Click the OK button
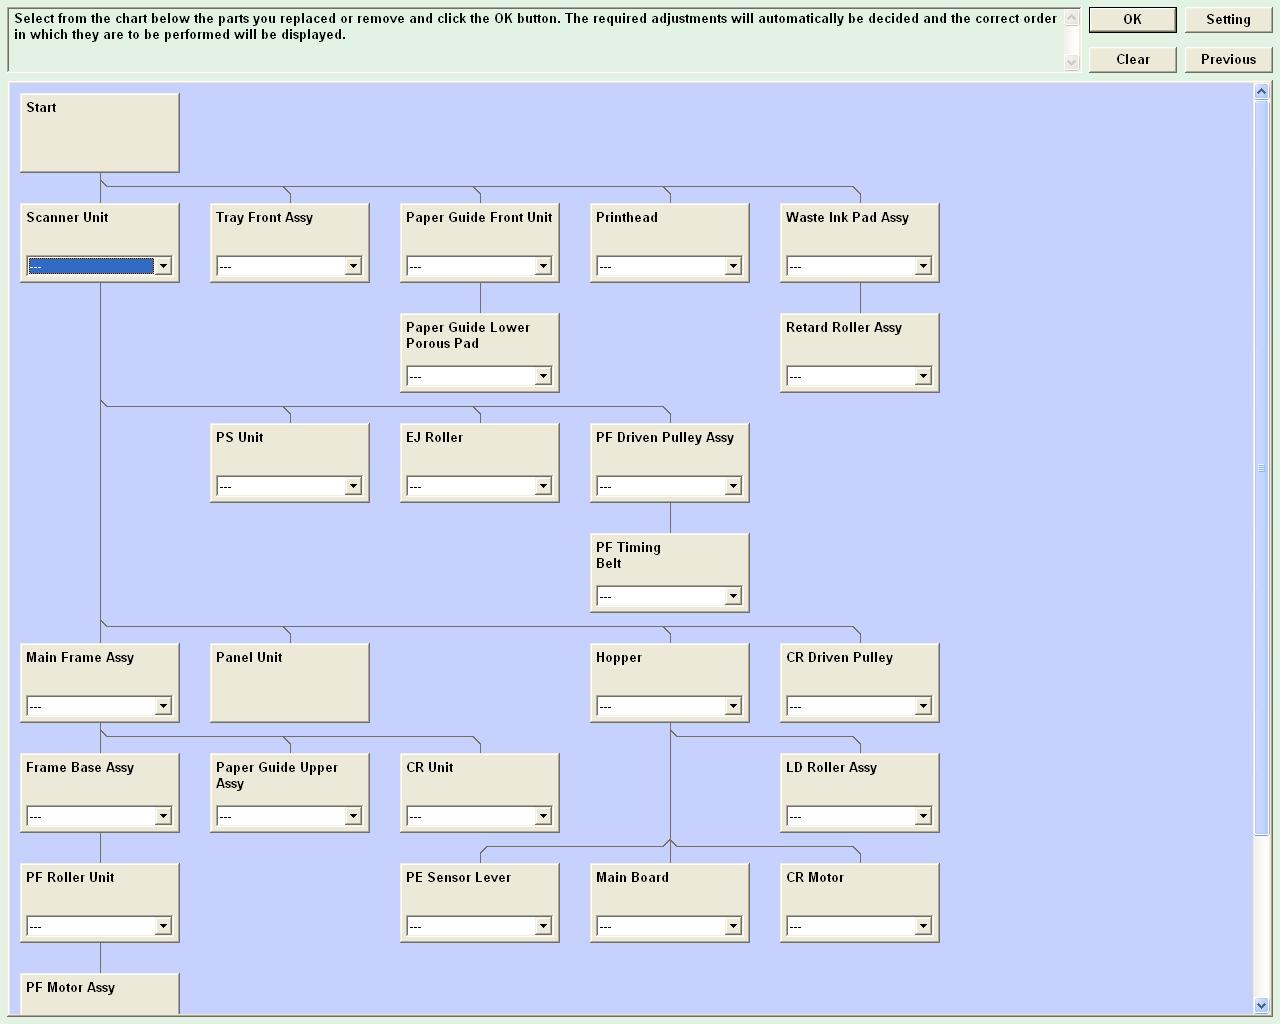1280x1024 pixels. [x=1132, y=20]
